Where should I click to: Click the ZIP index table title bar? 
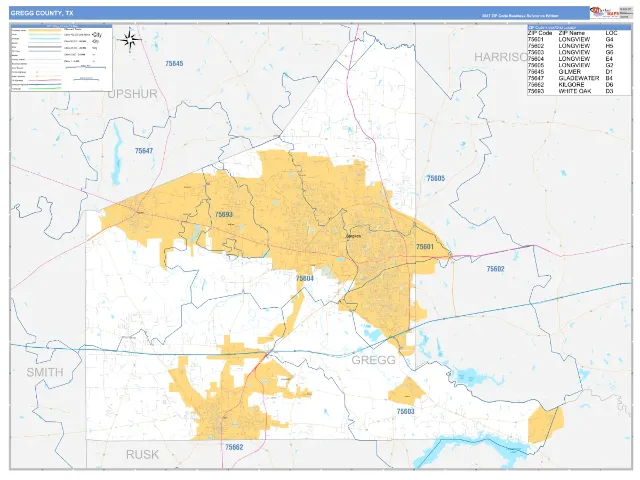tap(578, 27)
